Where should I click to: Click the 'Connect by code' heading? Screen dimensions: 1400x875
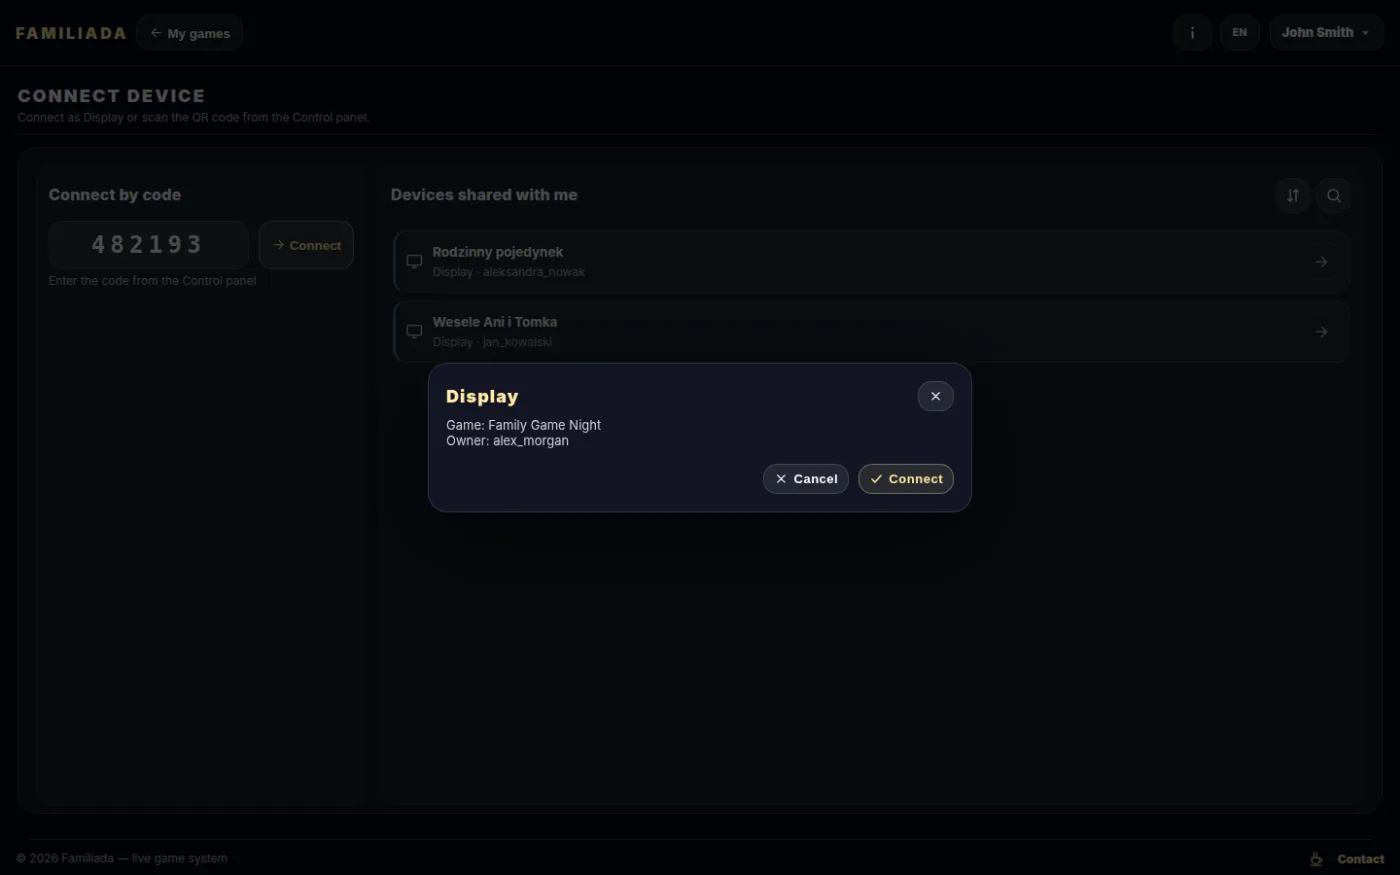[x=115, y=195]
